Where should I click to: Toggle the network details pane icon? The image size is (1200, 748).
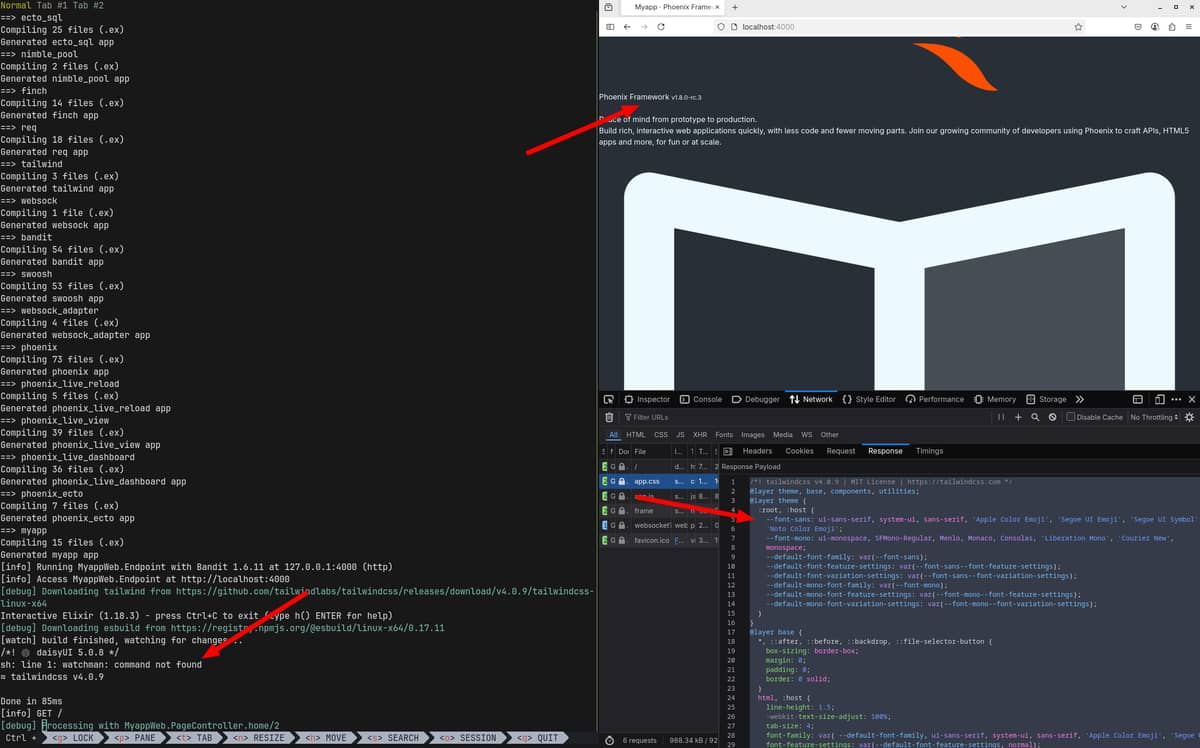click(x=728, y=451)
